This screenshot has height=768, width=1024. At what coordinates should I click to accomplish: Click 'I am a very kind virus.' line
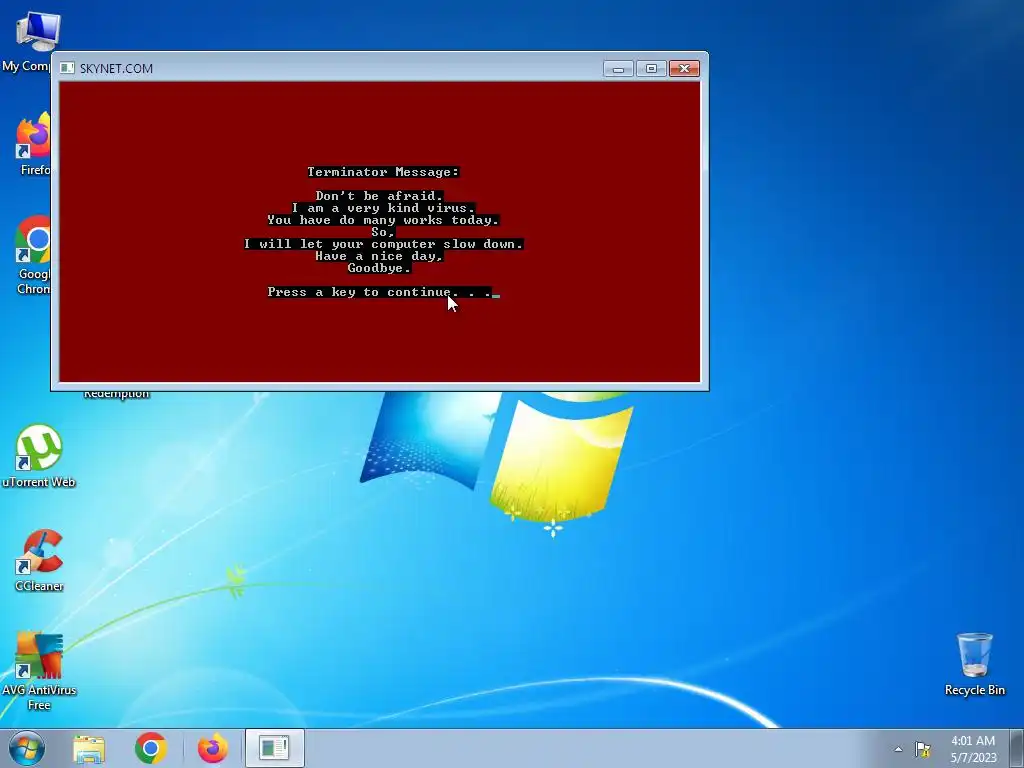tap(383, 208)
